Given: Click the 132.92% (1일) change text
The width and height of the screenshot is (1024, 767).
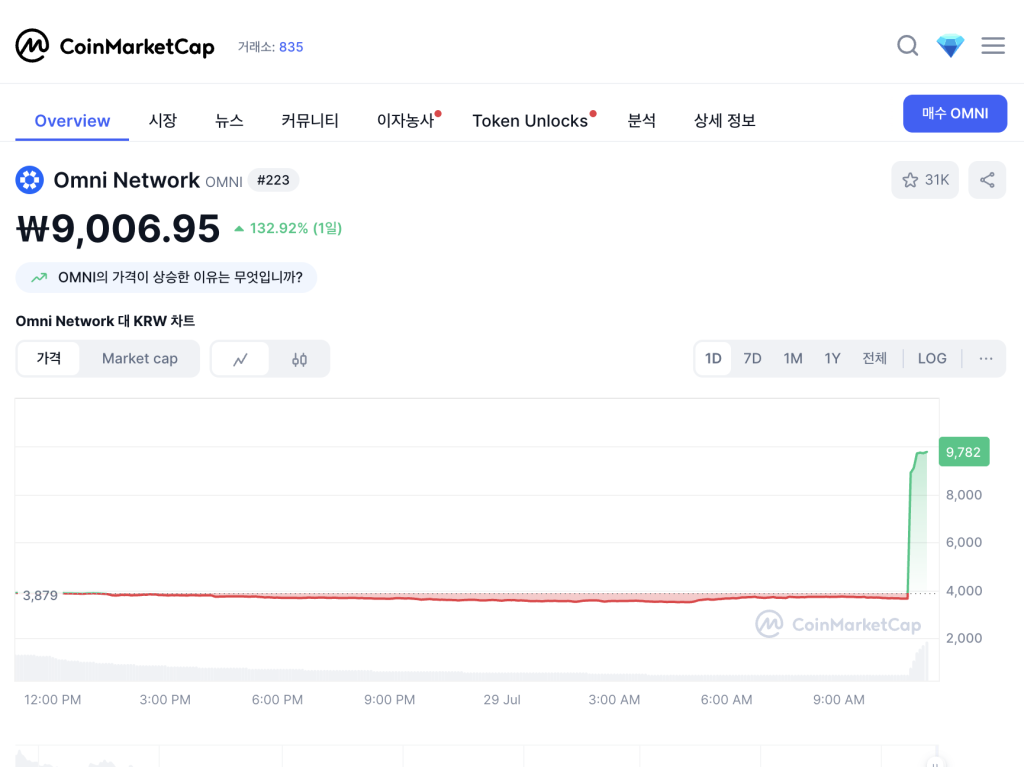Looking at the screenshot, I should click(295, 228).
